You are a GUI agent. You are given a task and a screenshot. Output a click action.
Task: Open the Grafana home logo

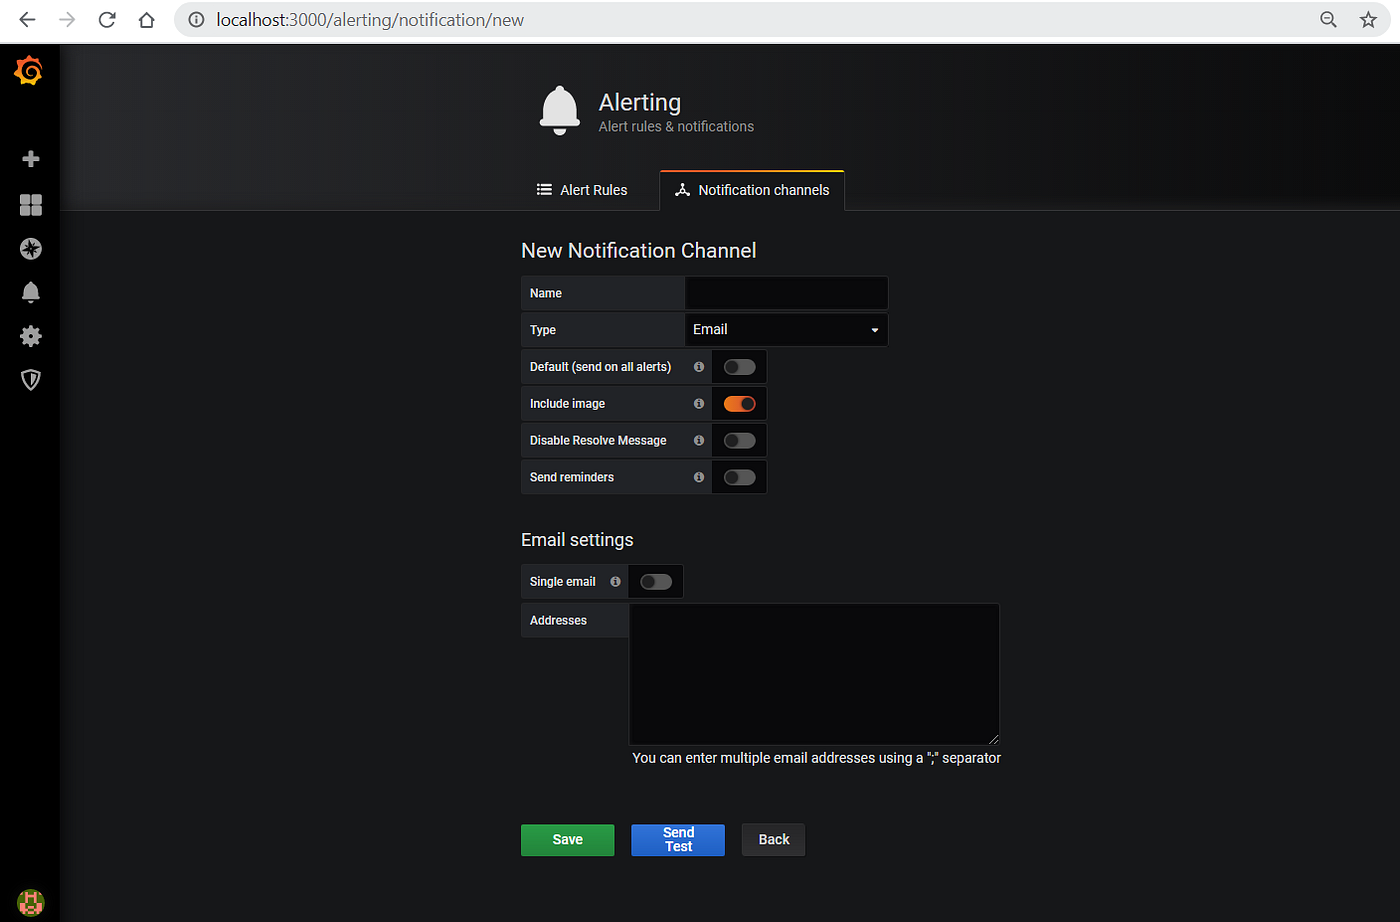(29, 70)
